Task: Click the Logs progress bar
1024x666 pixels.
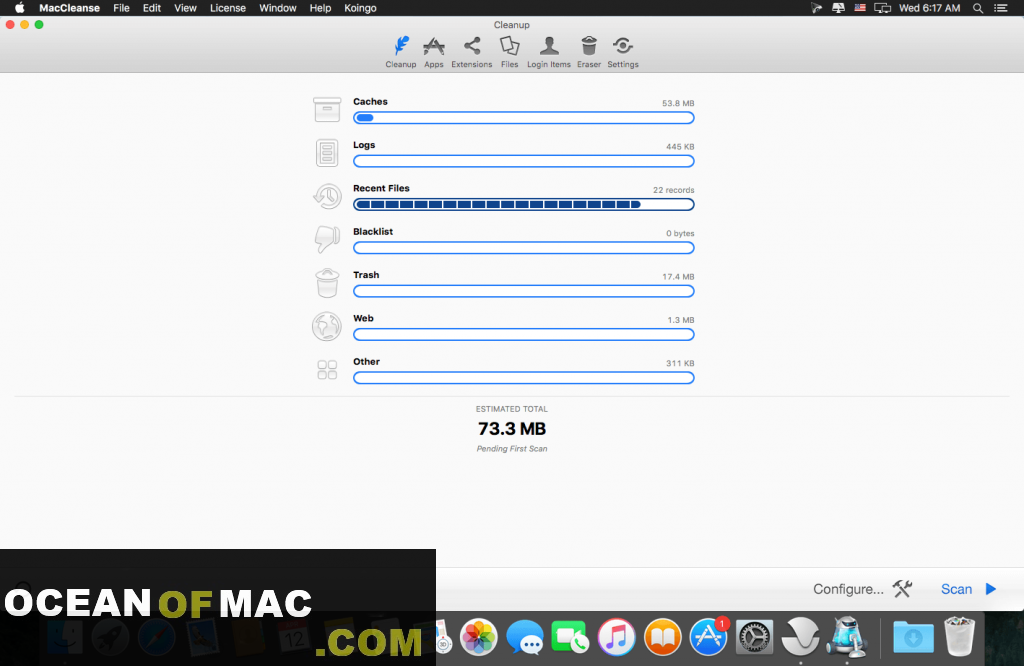Action: pos(524,161)
